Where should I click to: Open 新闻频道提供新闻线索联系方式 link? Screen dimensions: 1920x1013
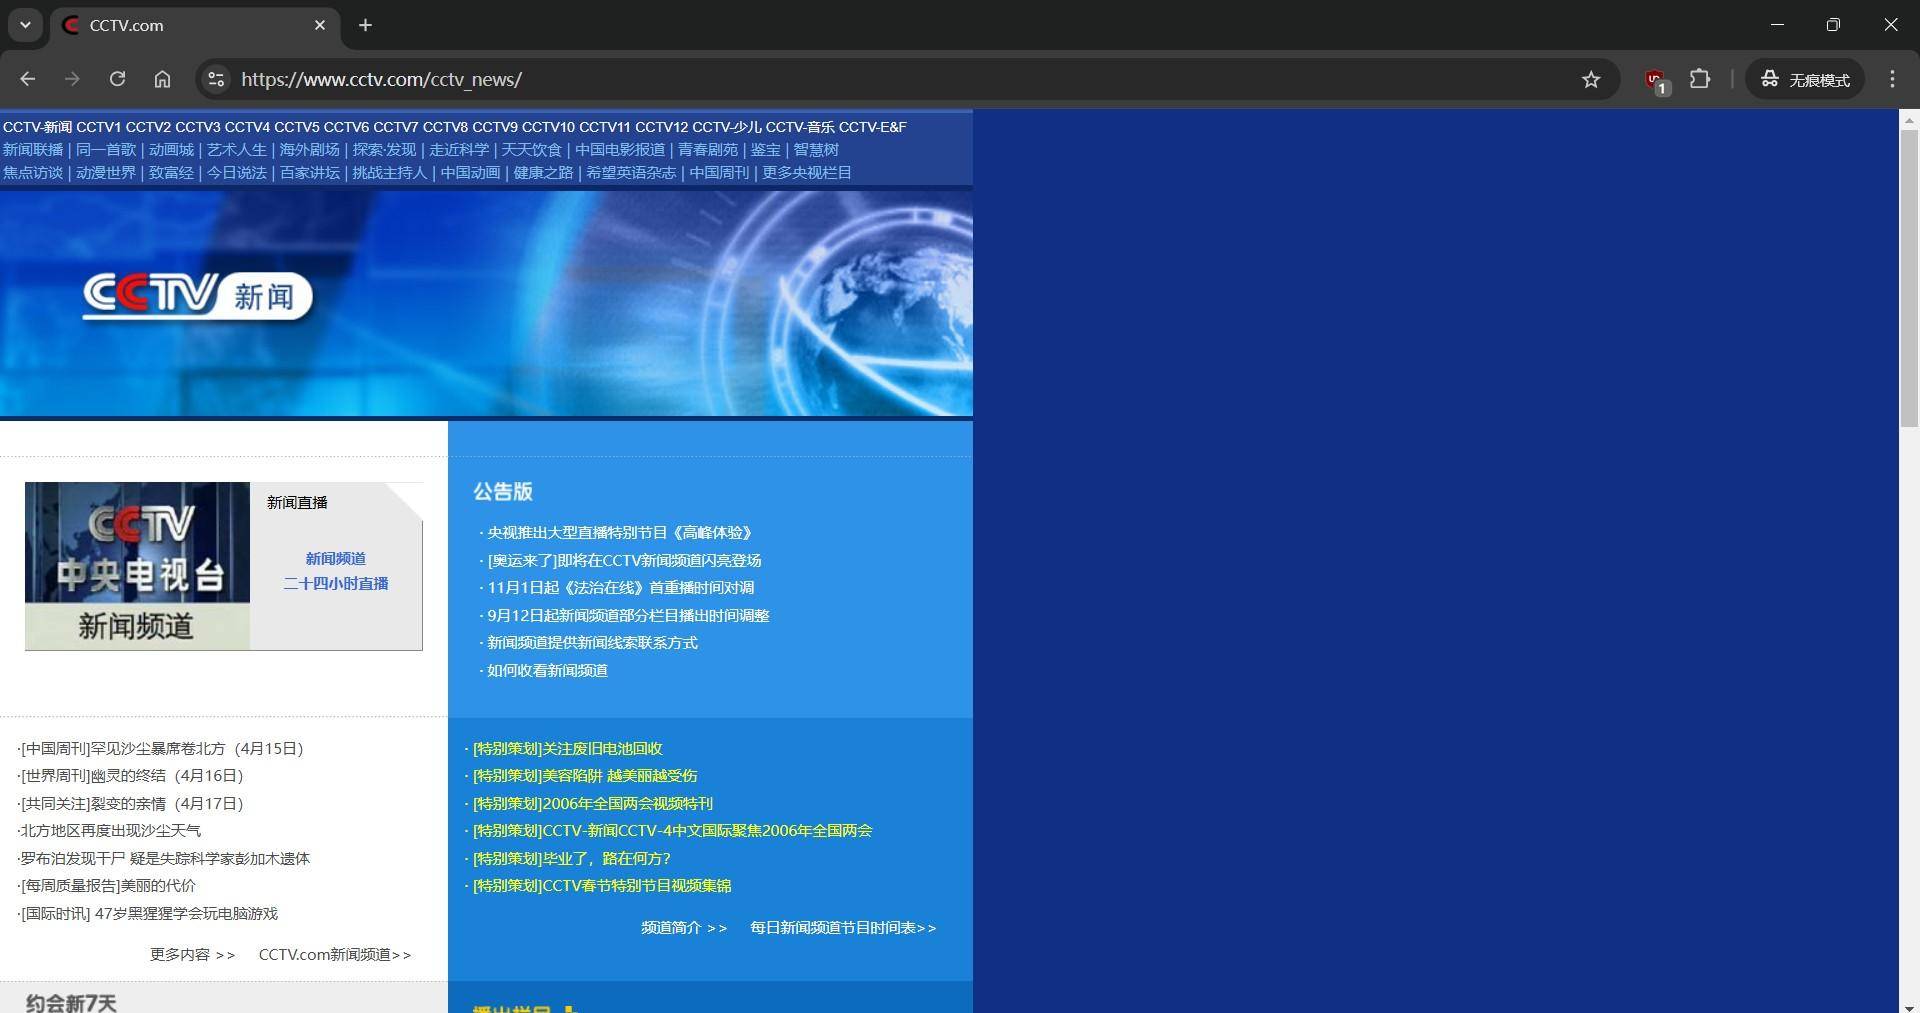tap(592, 643)
